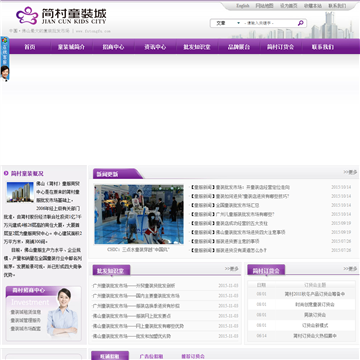Expand 更多 in the 新闻更新 section
The height and width of the screenshot is (360, 360).
[x=350, y=172]
